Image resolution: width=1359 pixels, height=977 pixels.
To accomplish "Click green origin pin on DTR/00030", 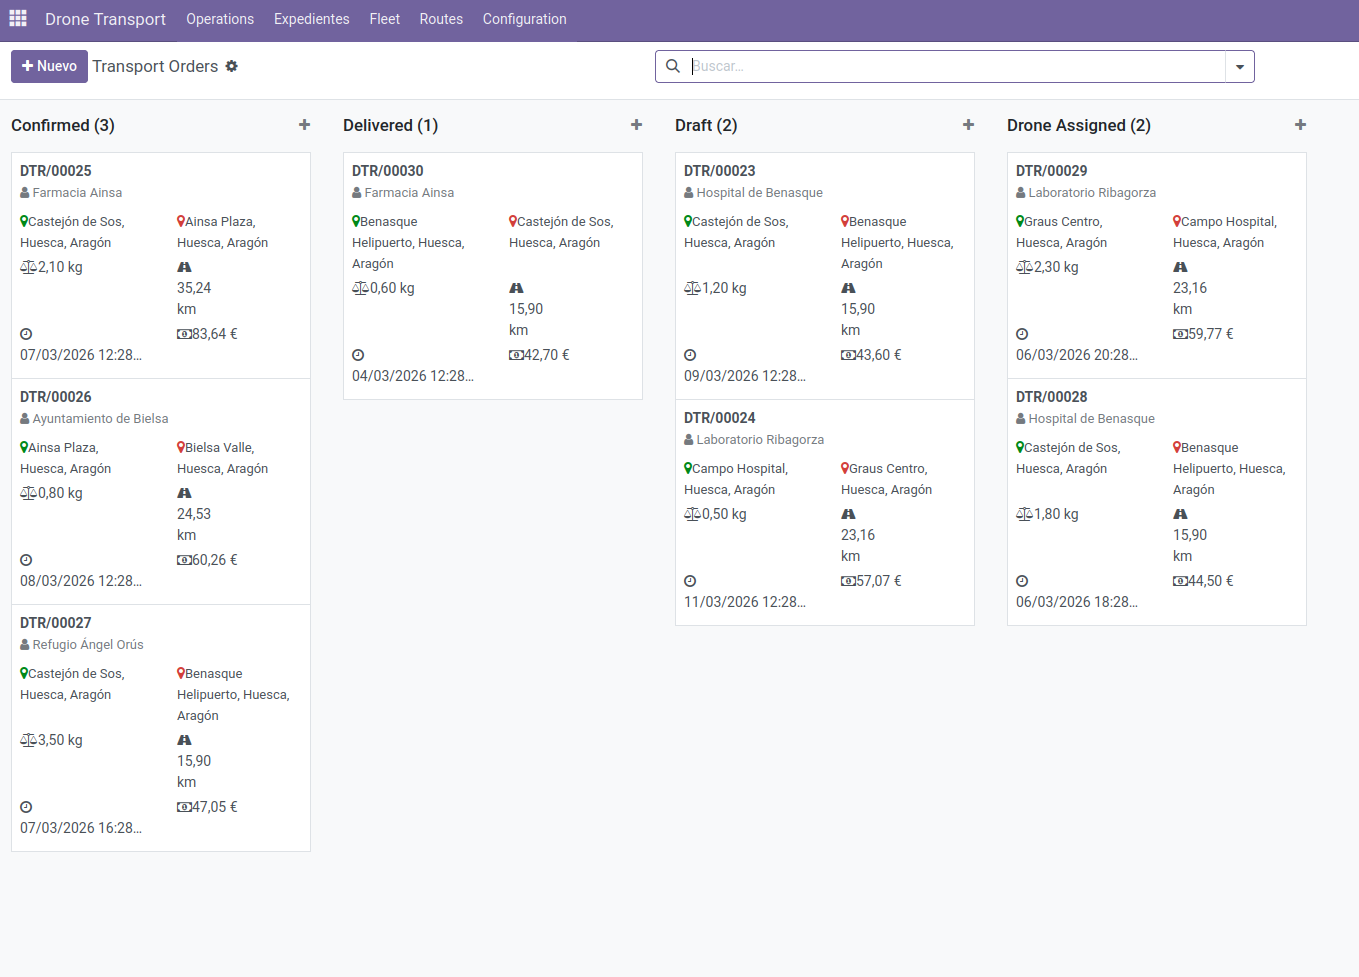I will tap(355, 221).
